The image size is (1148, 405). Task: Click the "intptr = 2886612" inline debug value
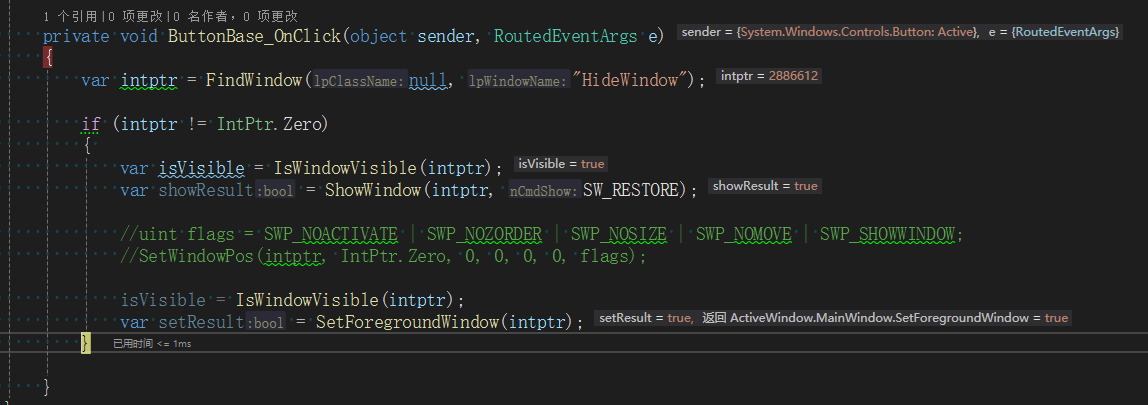click(x=769, y=76)
